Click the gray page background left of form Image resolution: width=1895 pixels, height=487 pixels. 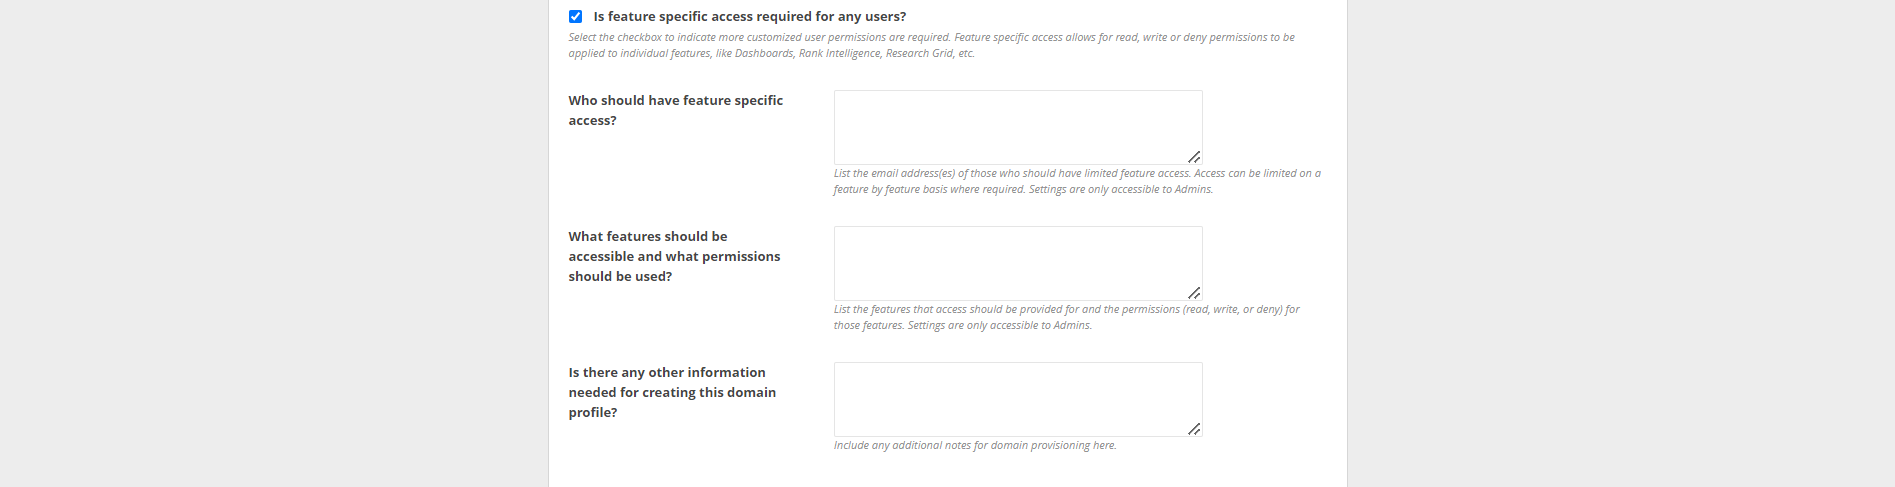pyautogui.click(x=270, y=250)
